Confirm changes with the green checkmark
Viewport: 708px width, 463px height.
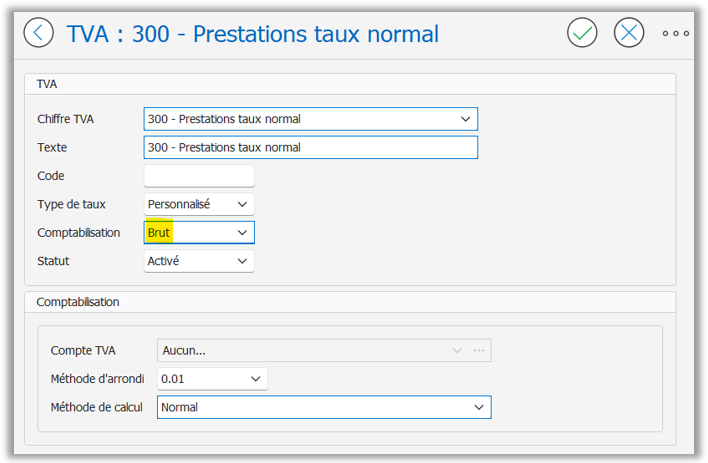click(582, 33)
